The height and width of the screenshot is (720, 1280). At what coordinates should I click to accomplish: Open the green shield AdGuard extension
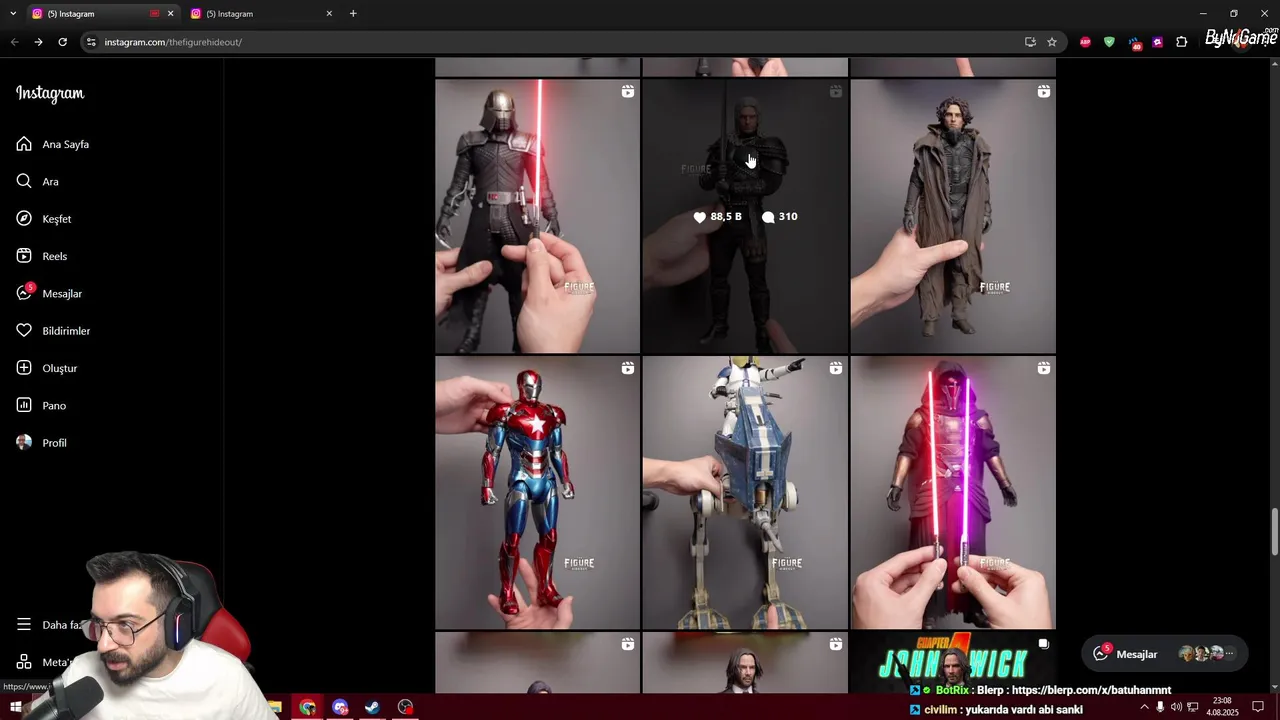(1109, 42)
